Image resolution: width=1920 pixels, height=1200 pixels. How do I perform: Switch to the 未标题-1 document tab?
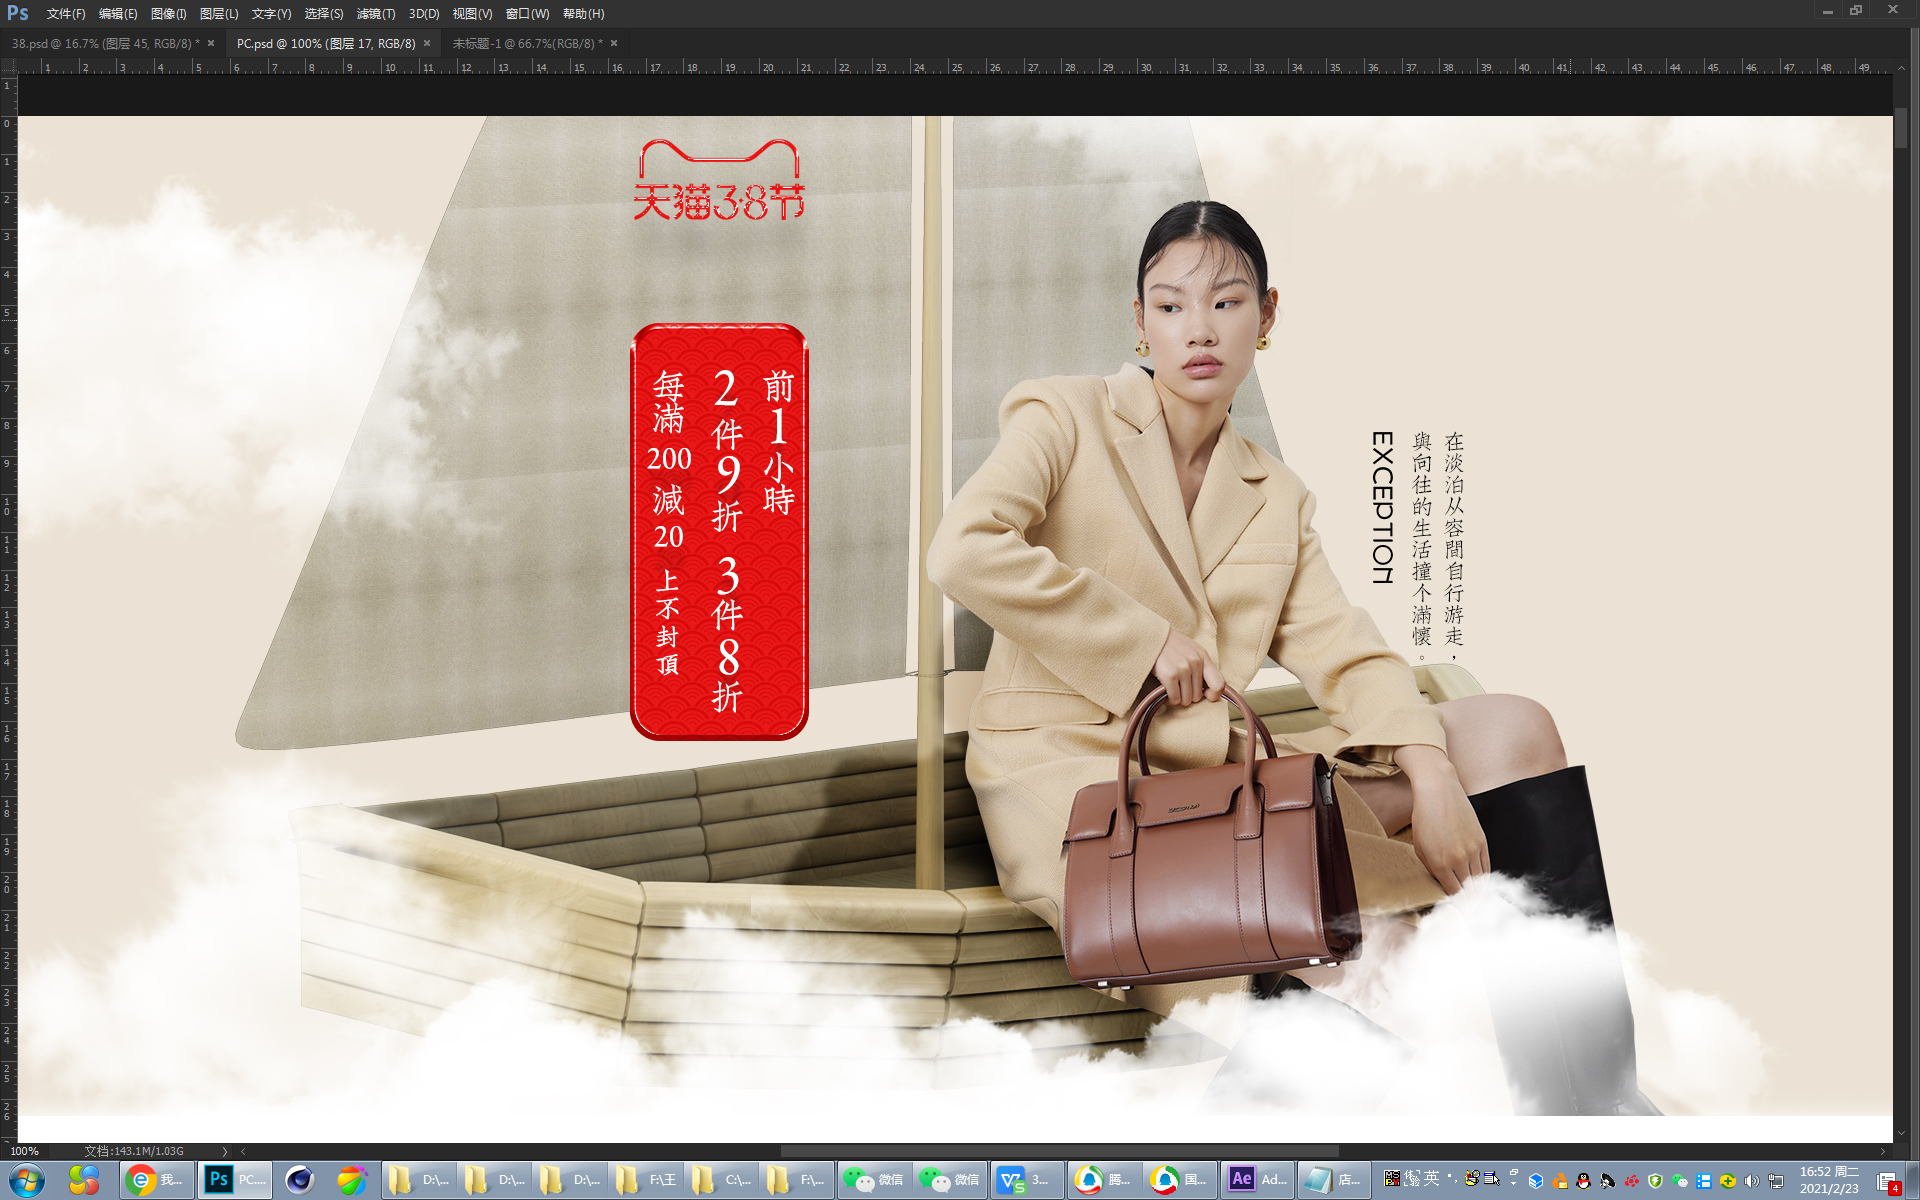pyautogui.click(x=524, y=44)
